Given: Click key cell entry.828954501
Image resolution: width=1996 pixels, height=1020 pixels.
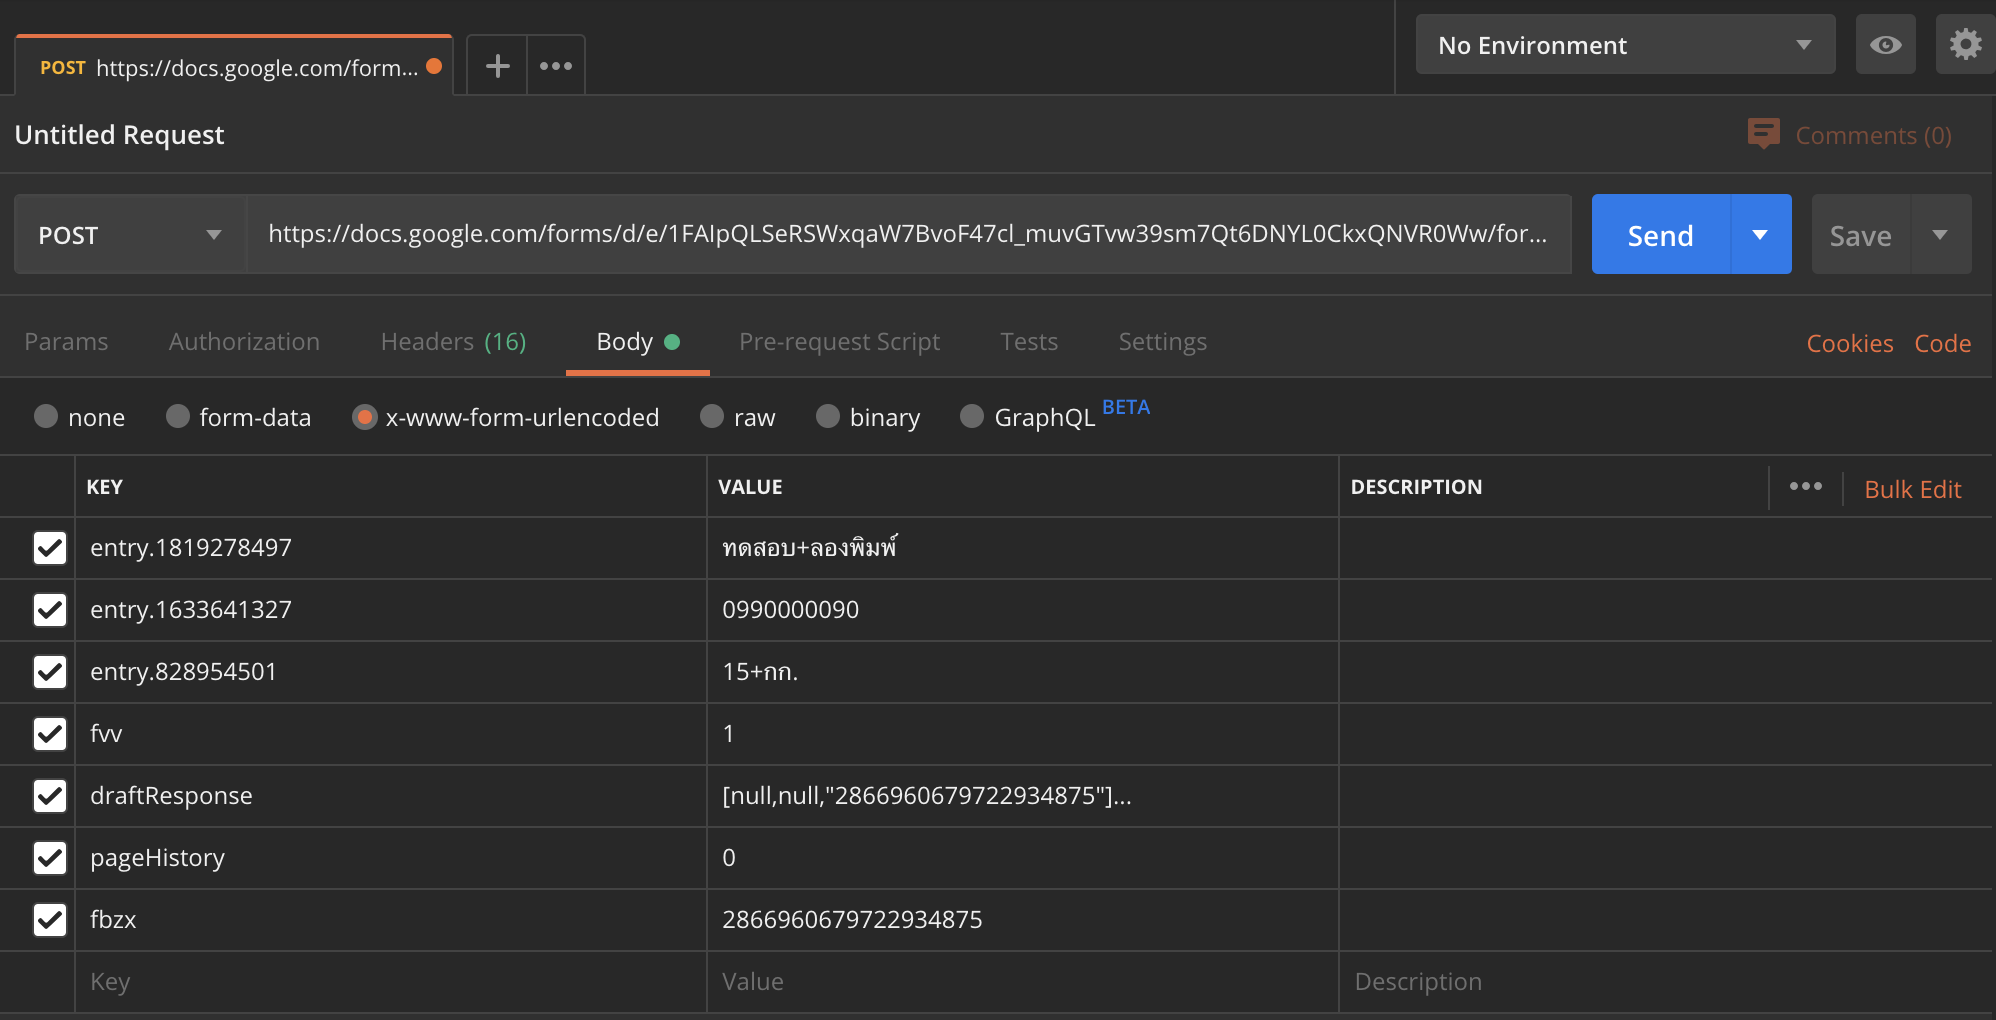Looking at the screenshot, I should coord(390,672).
